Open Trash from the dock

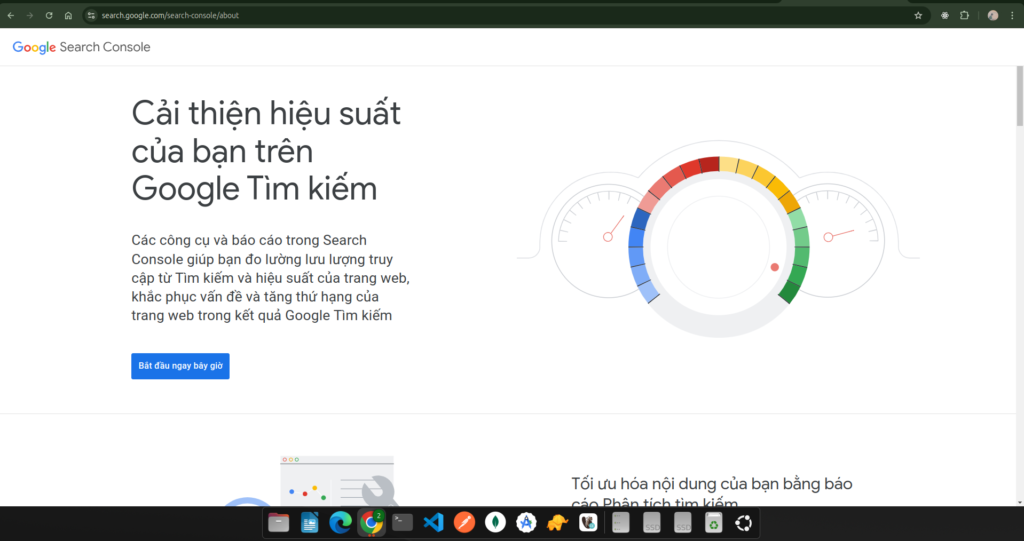[713, 523]
